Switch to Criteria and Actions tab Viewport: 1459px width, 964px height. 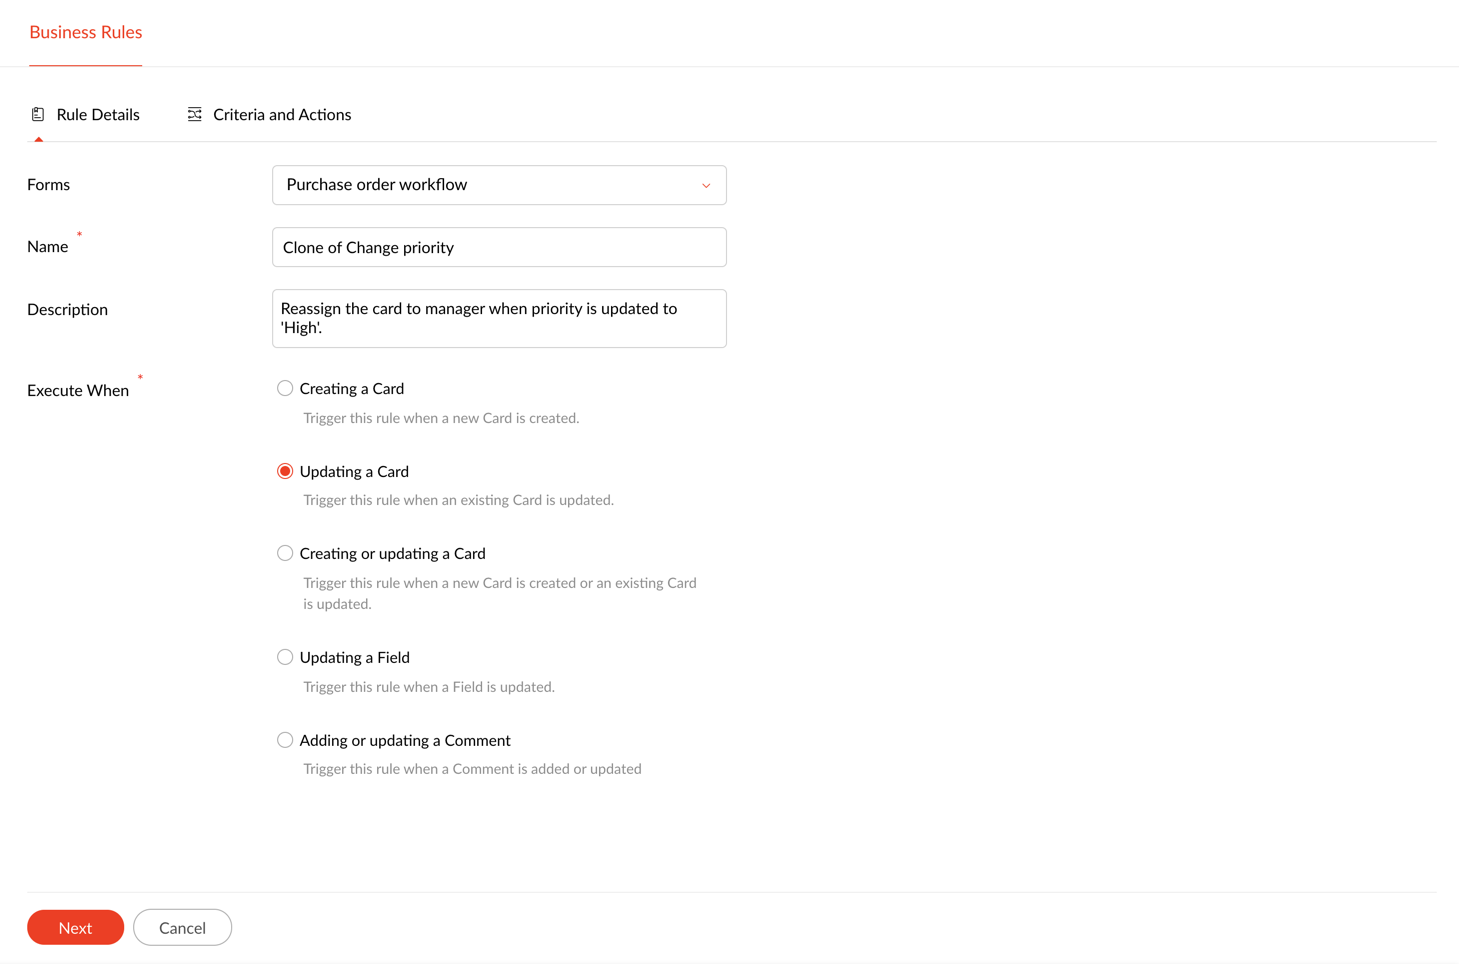281,115
